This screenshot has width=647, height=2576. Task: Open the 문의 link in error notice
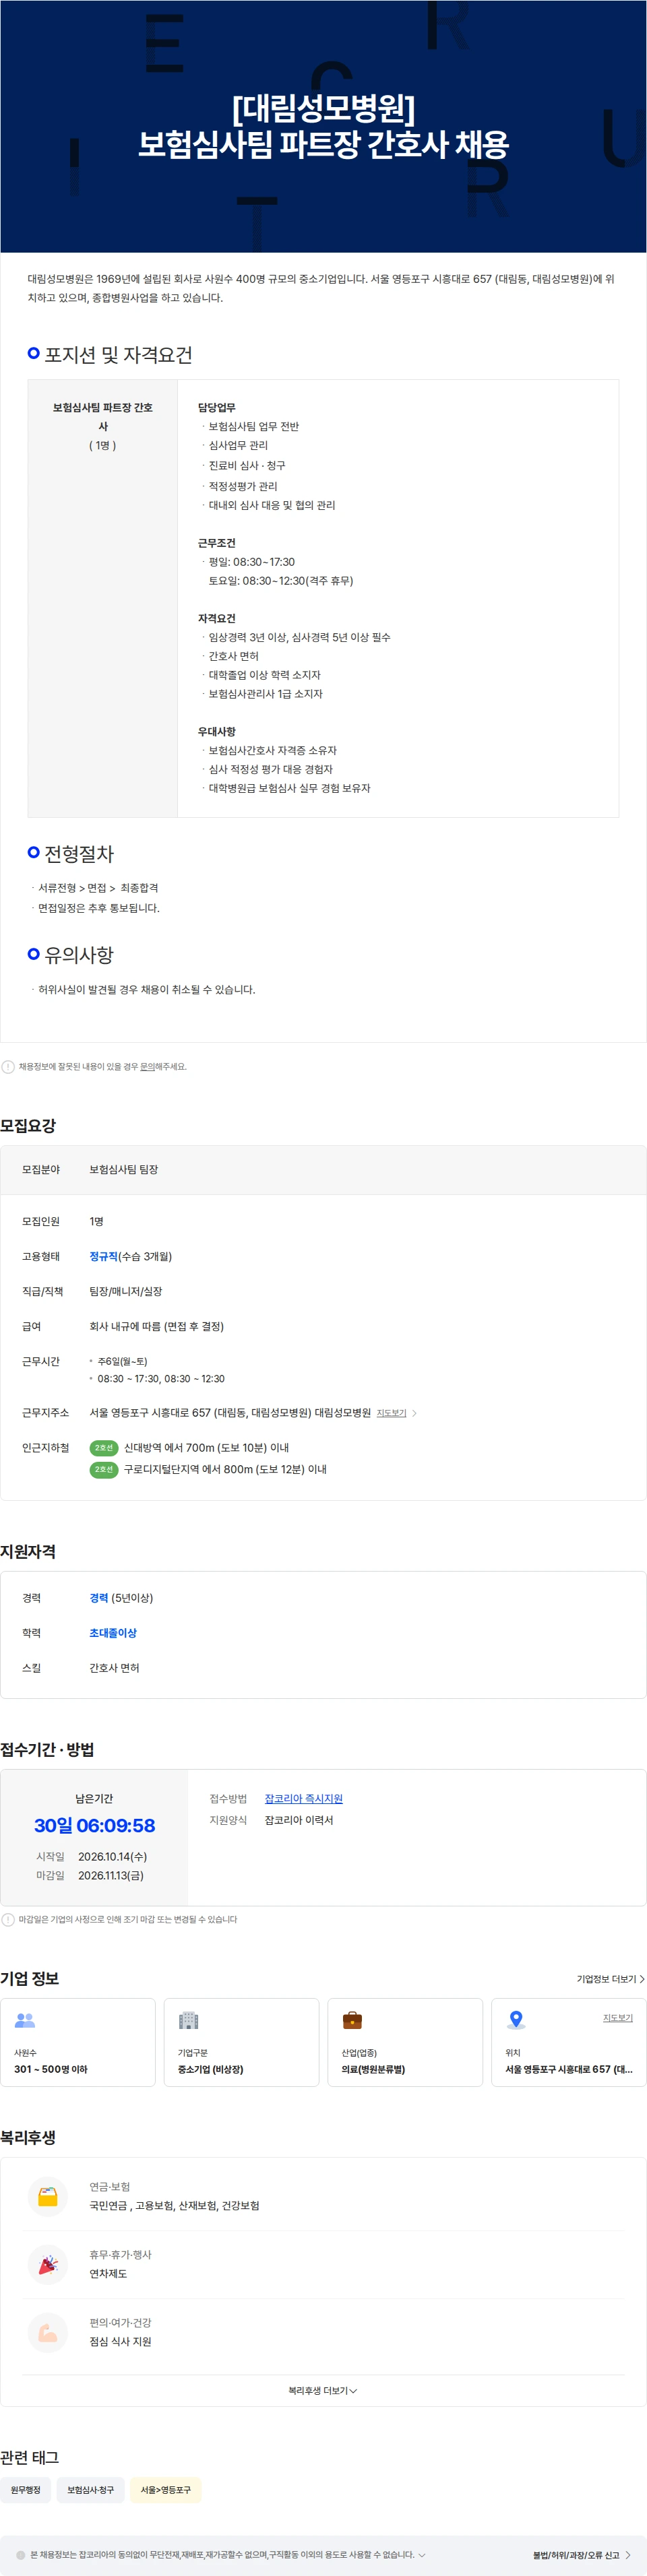pos(147,1067)
